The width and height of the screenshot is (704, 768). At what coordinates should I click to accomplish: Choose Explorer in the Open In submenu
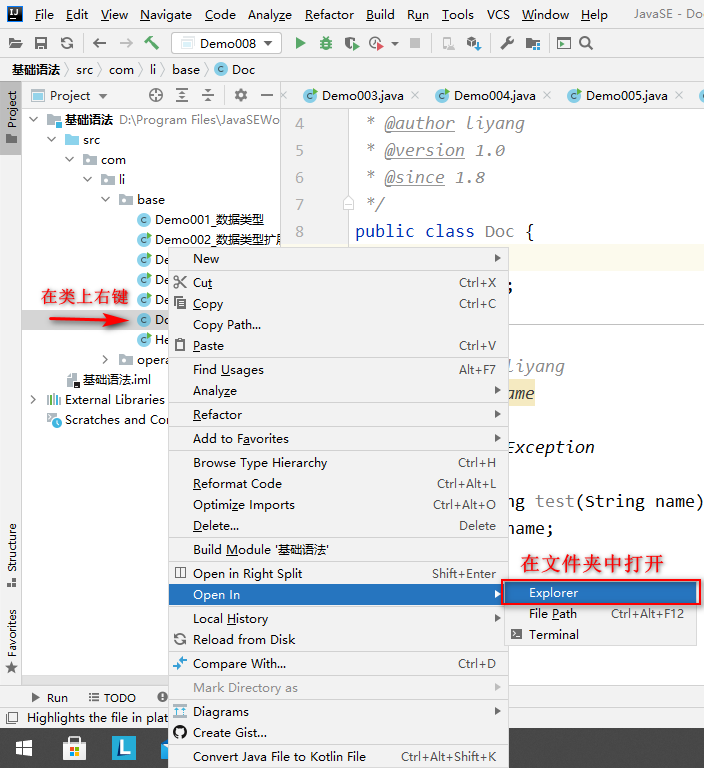(x=601, y=593)
